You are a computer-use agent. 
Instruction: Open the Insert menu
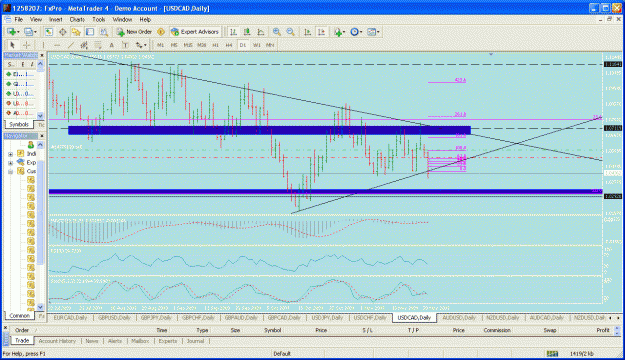click(x=55, y=20)
